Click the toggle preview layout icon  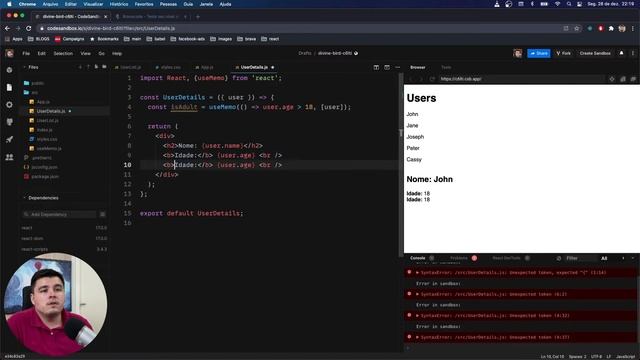click(387, 67)
